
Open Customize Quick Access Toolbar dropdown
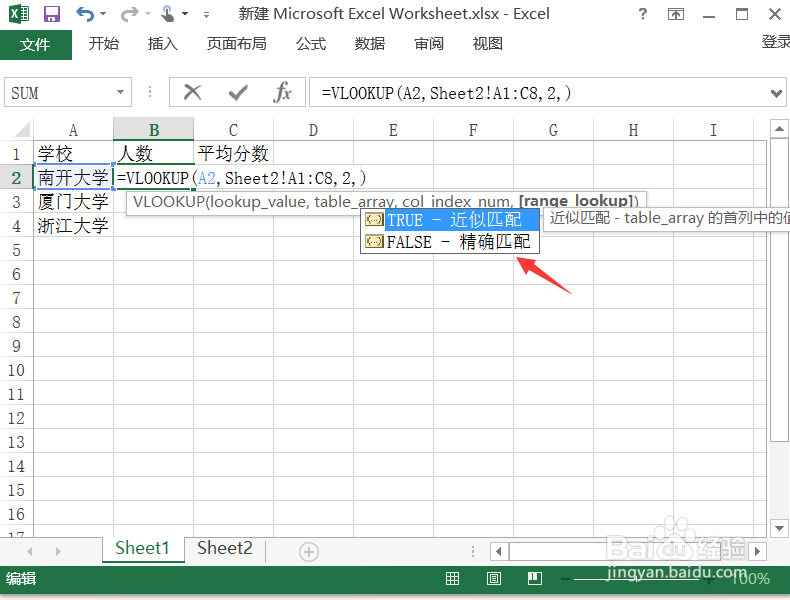coord(206,15)
